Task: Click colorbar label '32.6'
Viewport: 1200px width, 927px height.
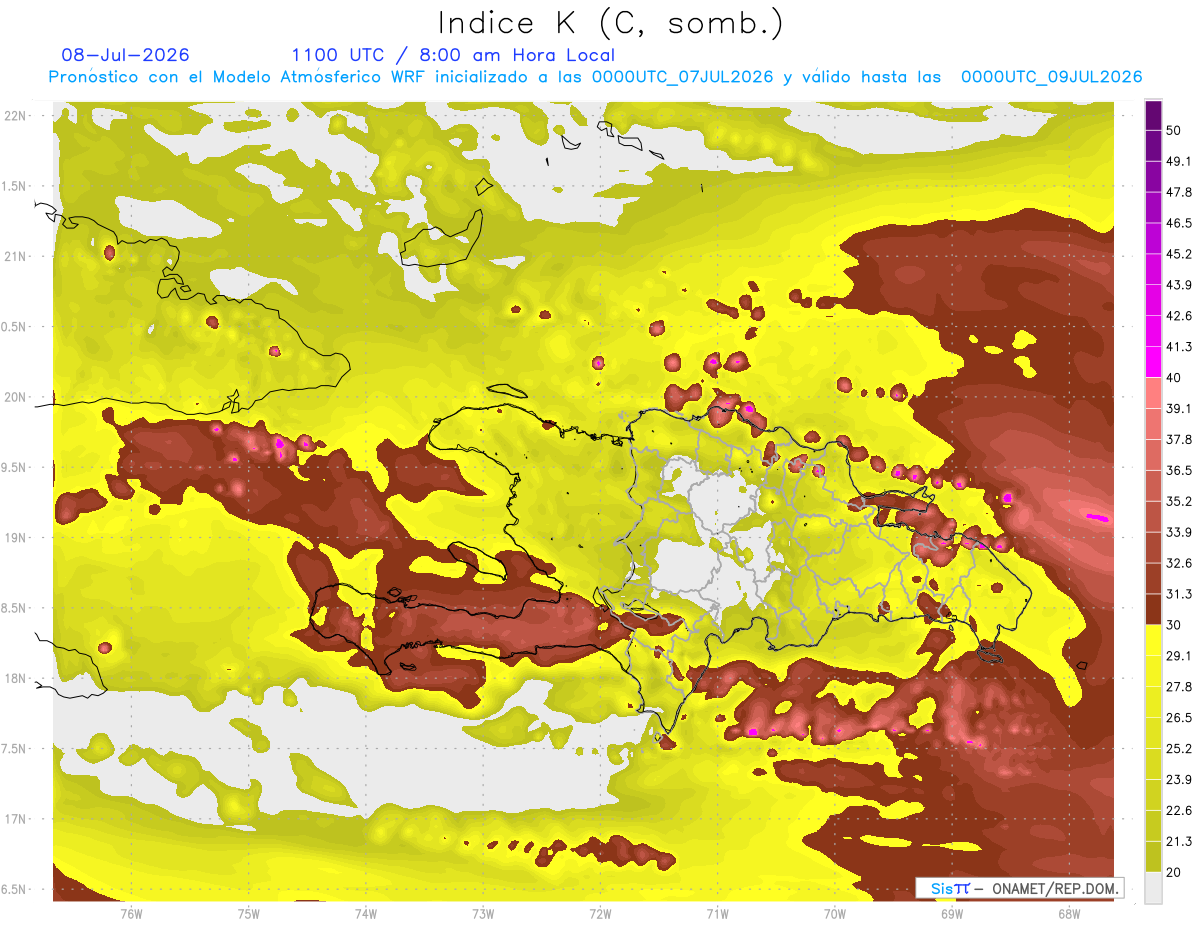Action: point(1178,563)
